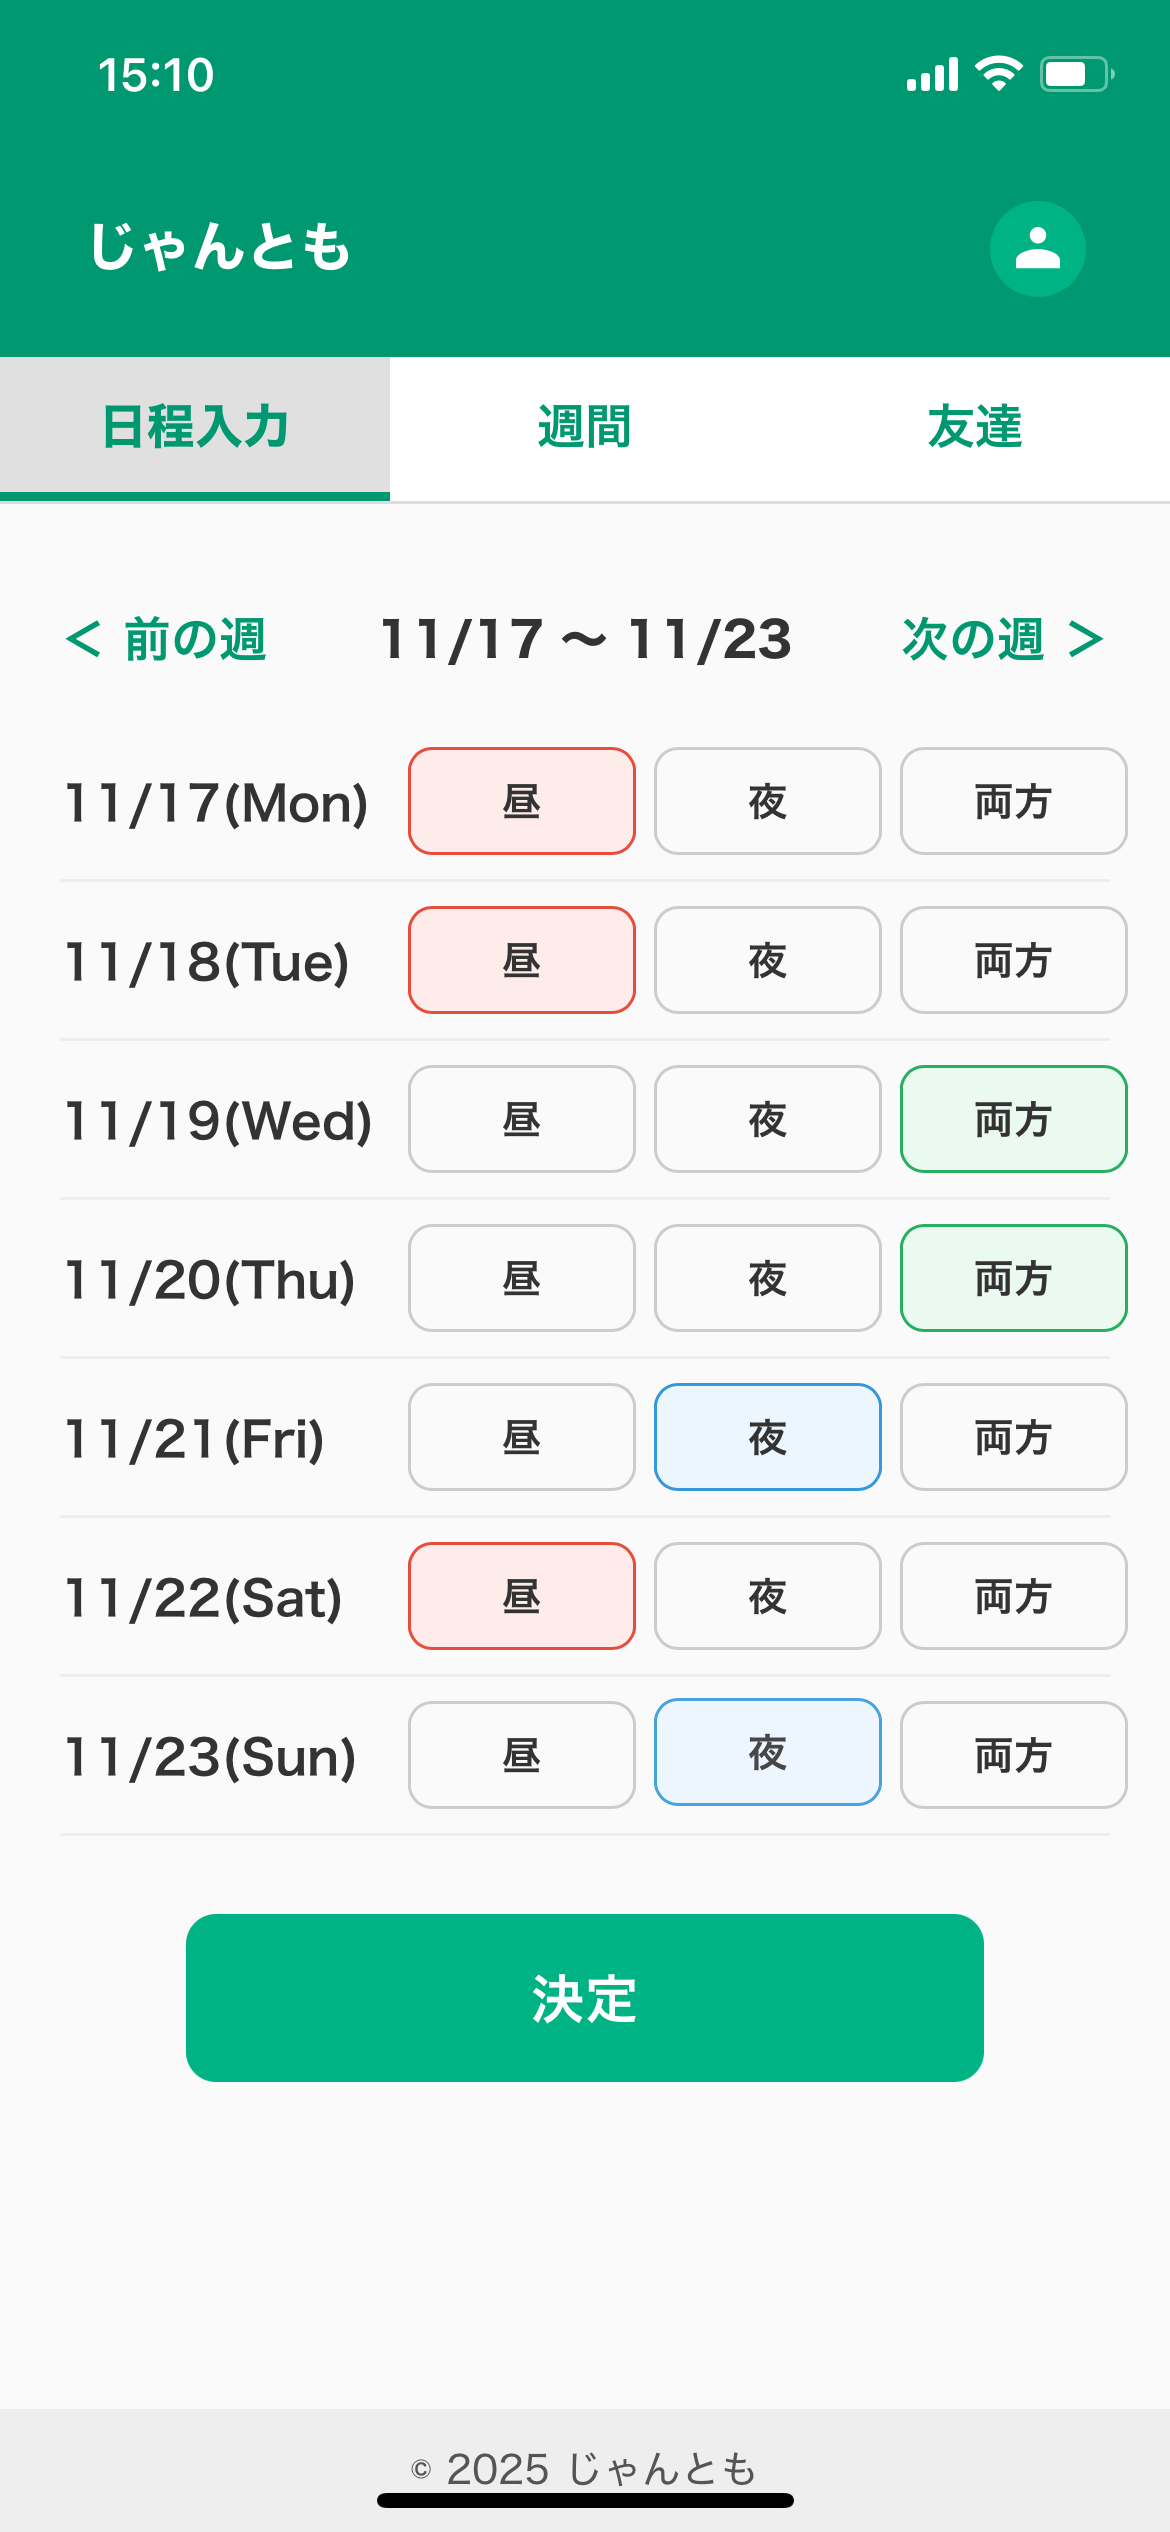The height and width of the screenshot is (2532, 1170).
Task: Tap the status bar clock 15:10
Action: pyautogui.click(x=156, y=75)
